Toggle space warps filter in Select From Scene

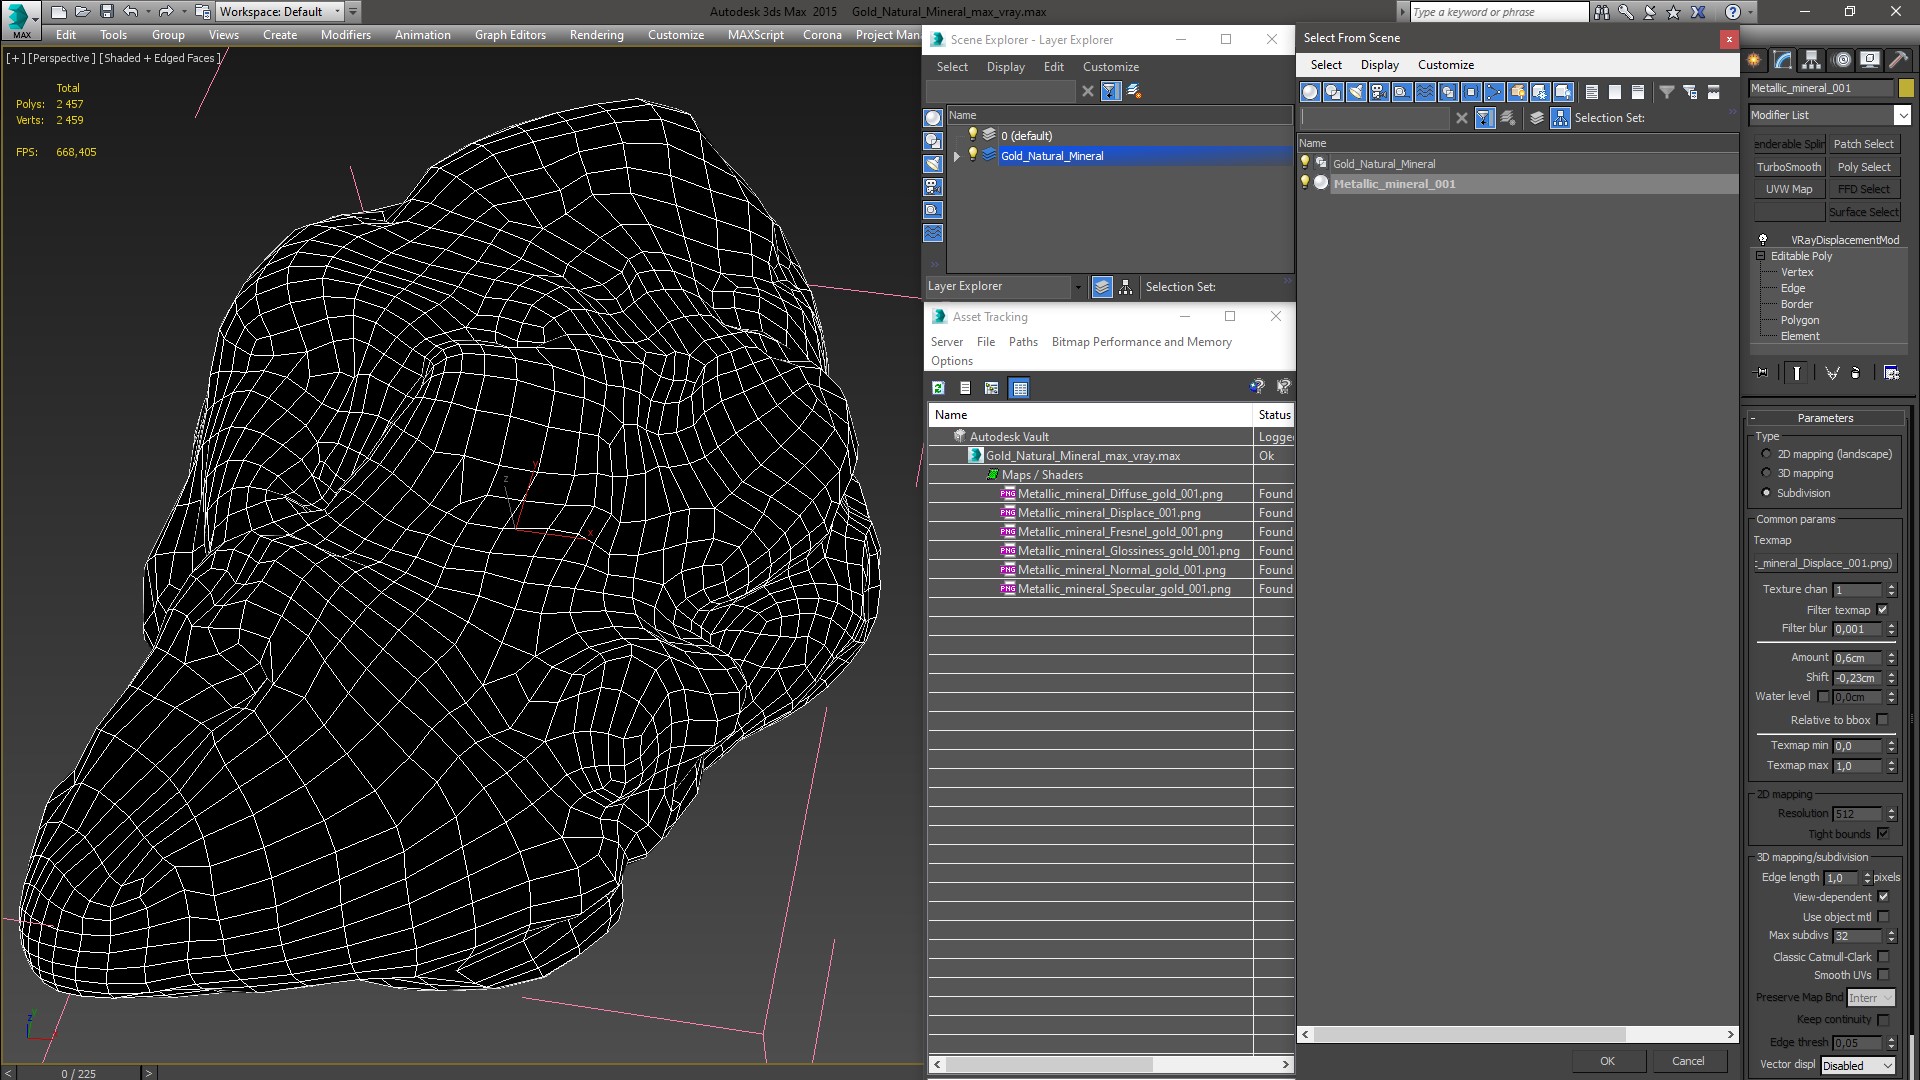tap(1425, 92)
